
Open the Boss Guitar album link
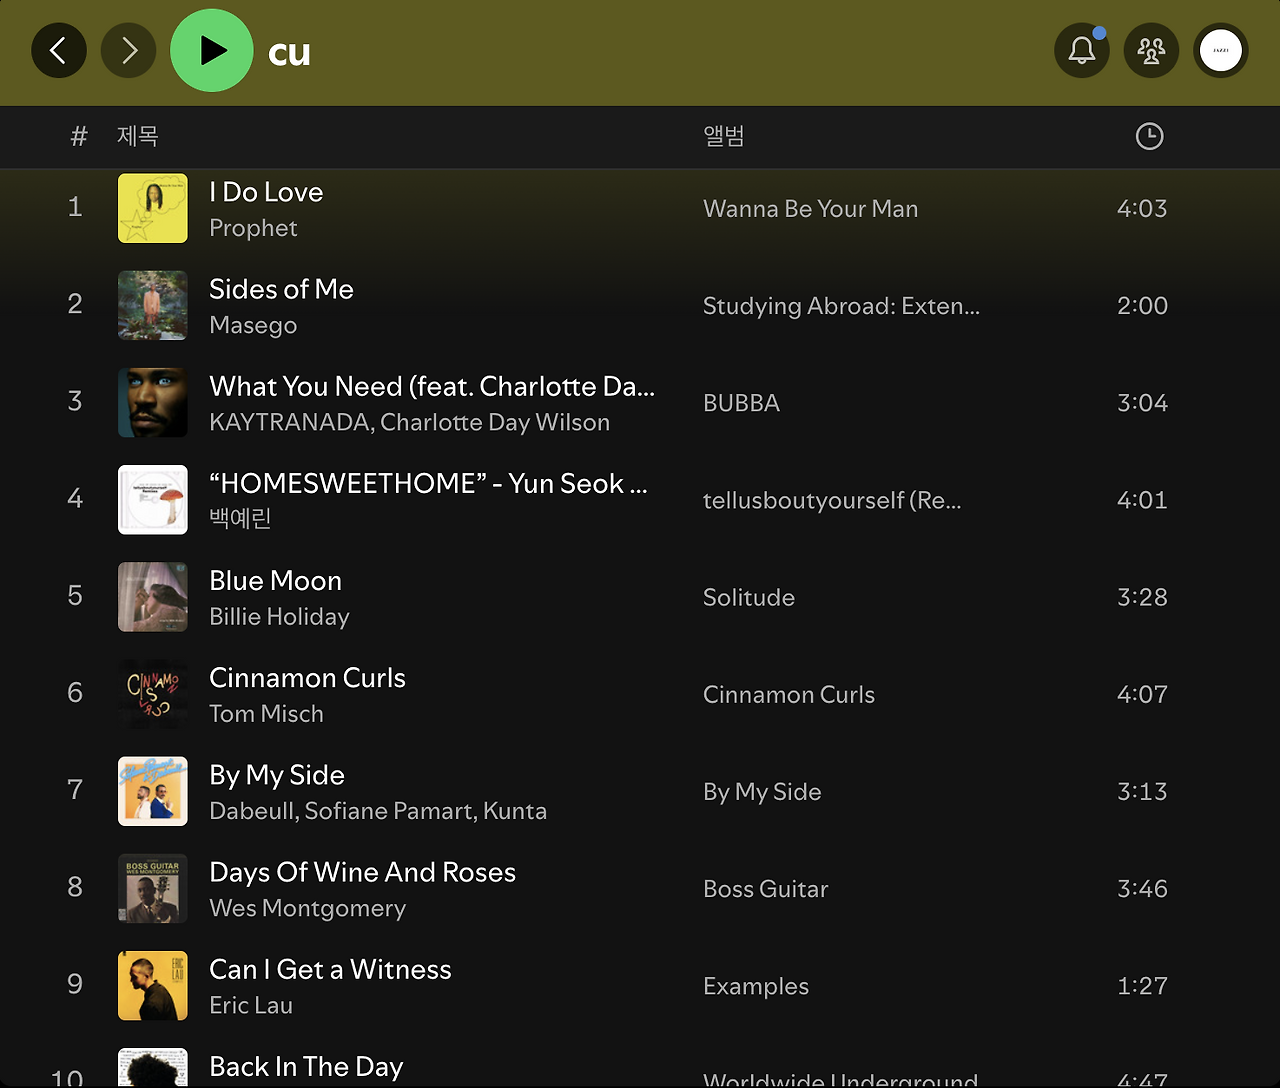(766, 889)
